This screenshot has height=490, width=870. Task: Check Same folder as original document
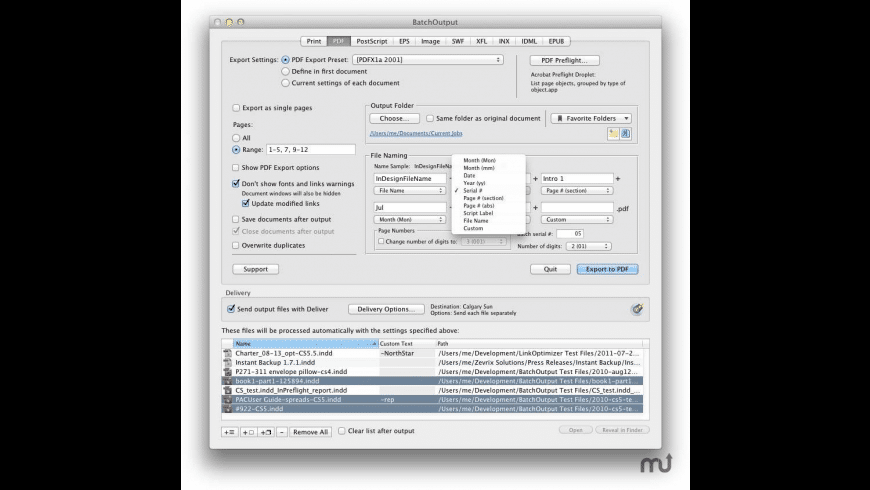430,119
